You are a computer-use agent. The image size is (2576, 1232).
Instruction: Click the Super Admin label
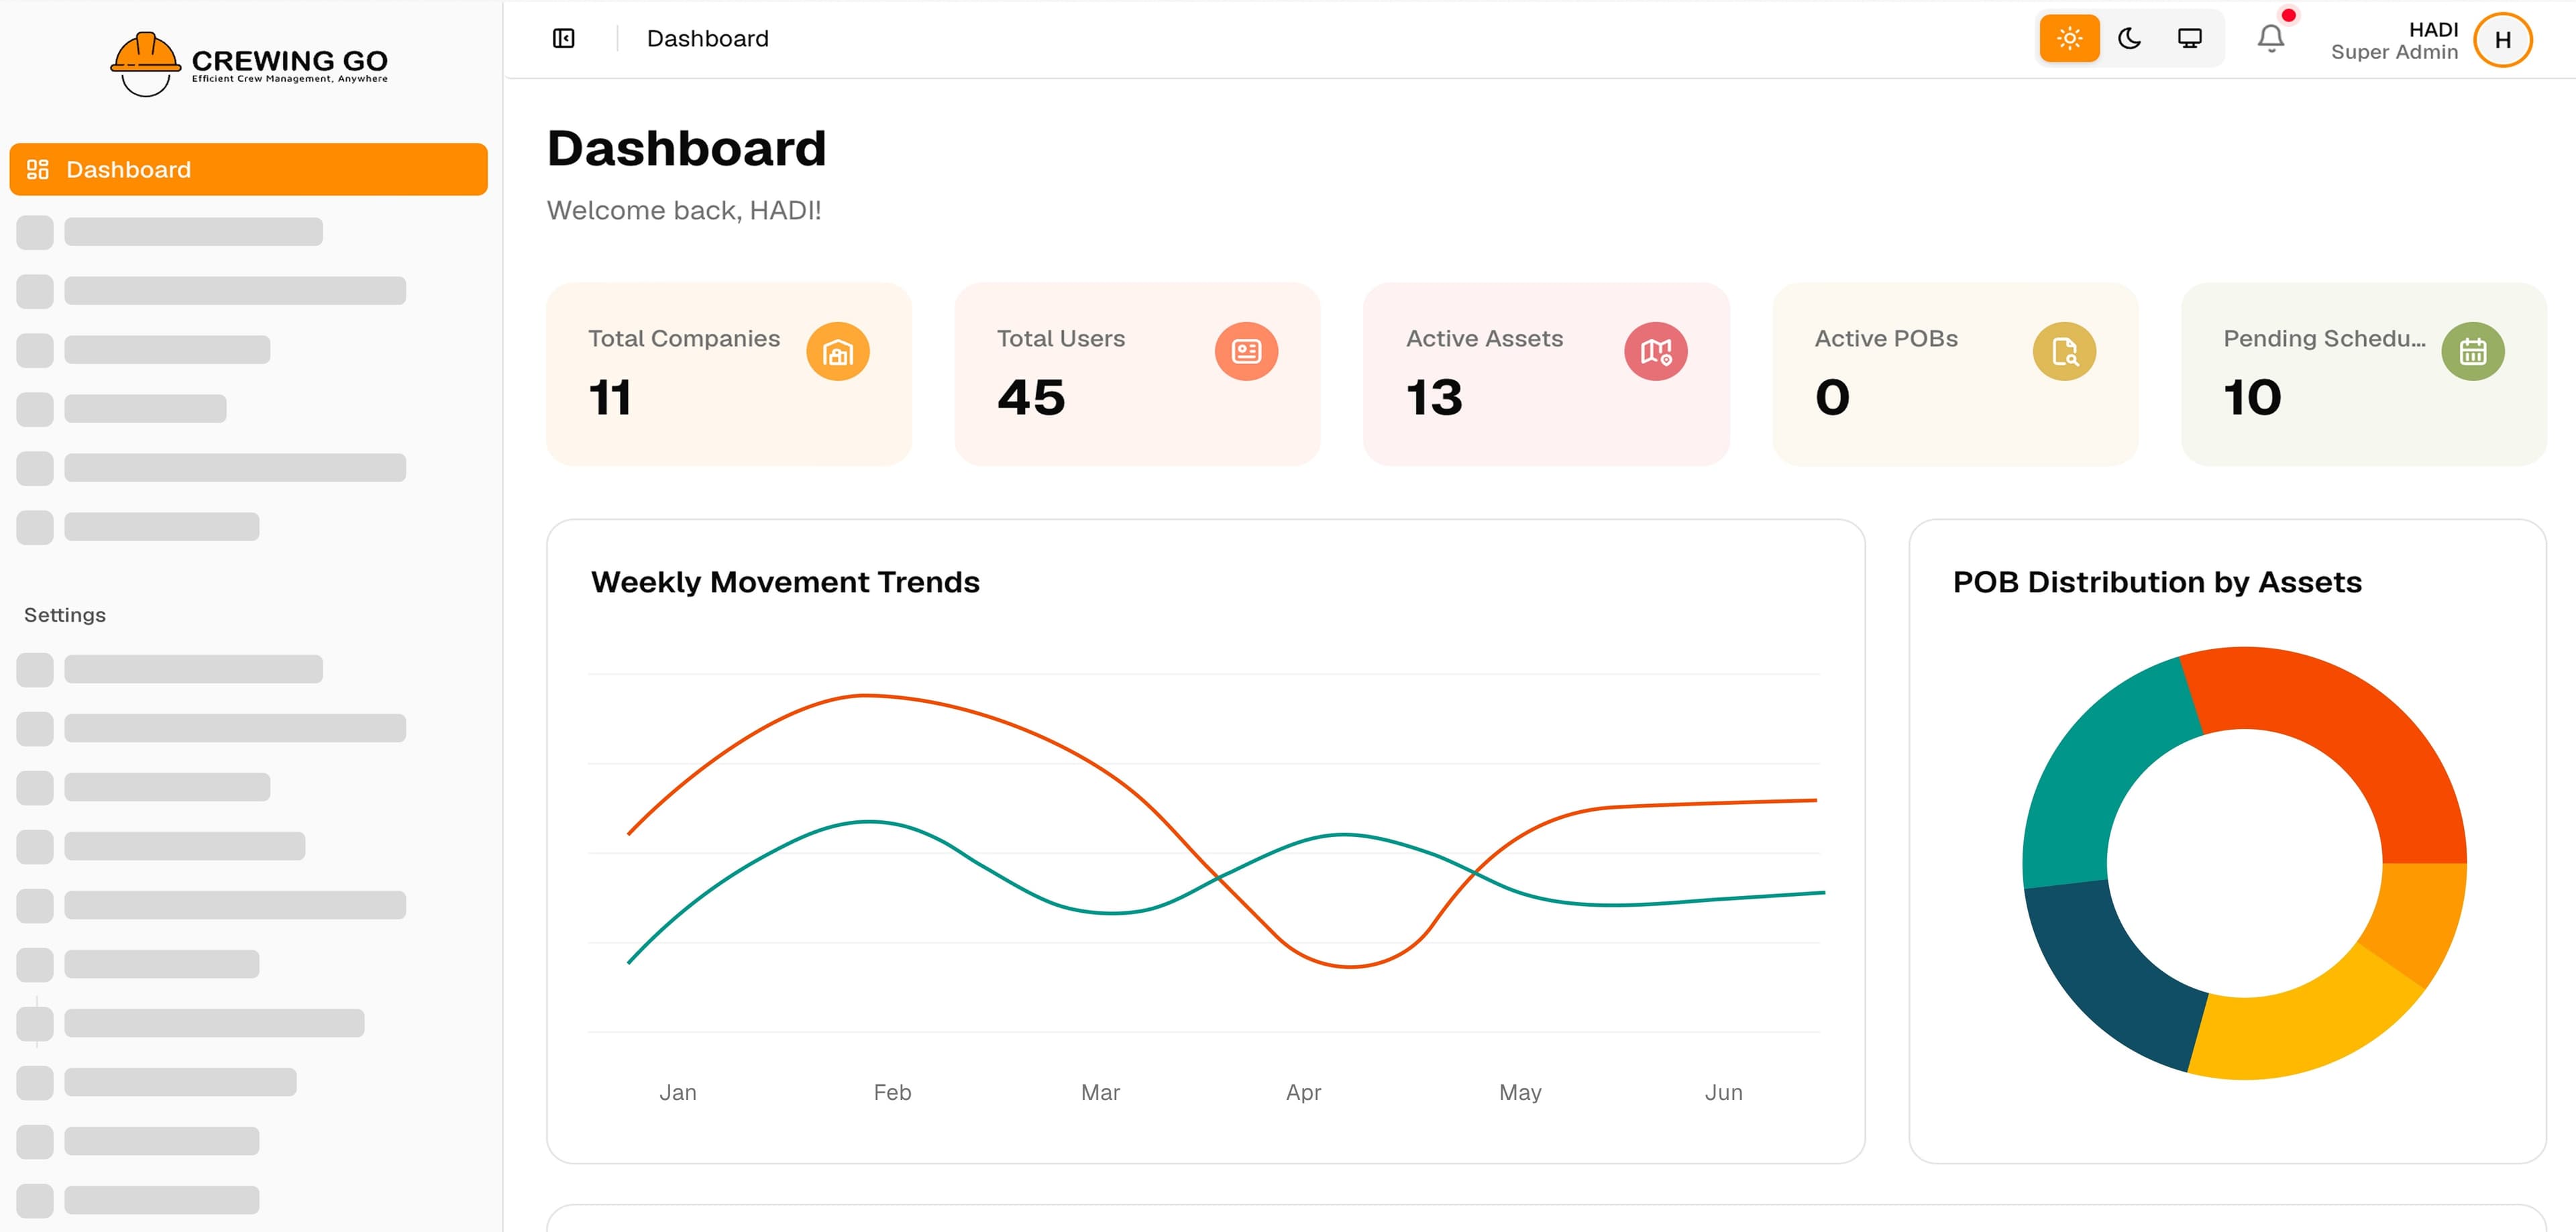coord(2394,52)
